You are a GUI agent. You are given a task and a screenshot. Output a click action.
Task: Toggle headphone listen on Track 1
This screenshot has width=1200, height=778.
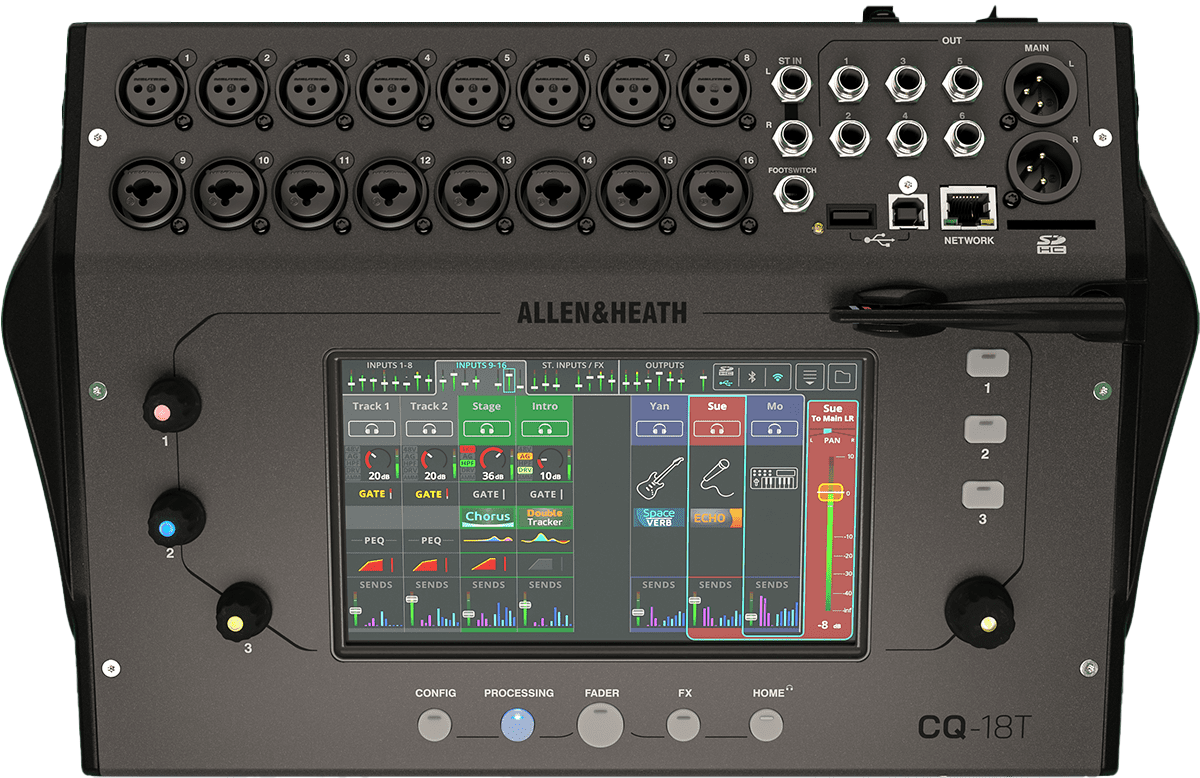[372, 428]
